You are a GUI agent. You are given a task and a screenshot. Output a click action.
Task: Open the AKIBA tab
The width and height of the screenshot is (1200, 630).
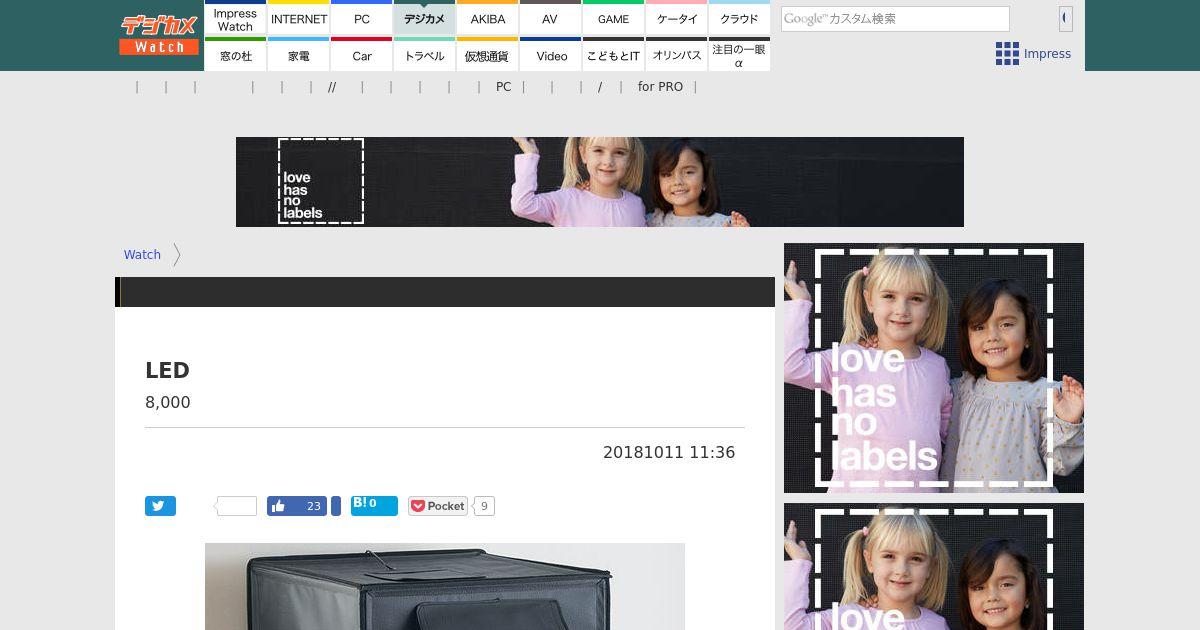pyautogui.click(x=488, y=19)
